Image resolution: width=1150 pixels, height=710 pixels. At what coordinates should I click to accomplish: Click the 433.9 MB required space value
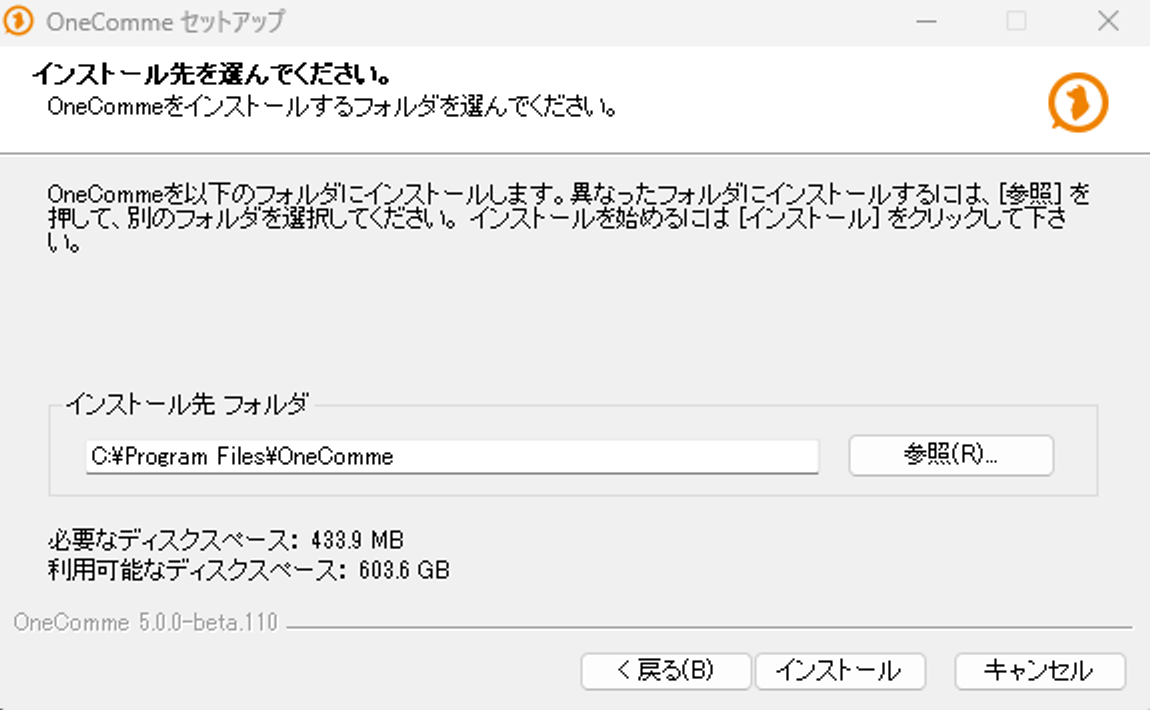[356, 541]
